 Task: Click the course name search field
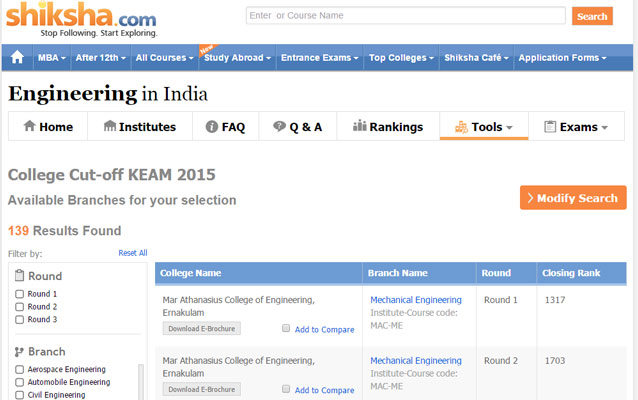(405, 16)
